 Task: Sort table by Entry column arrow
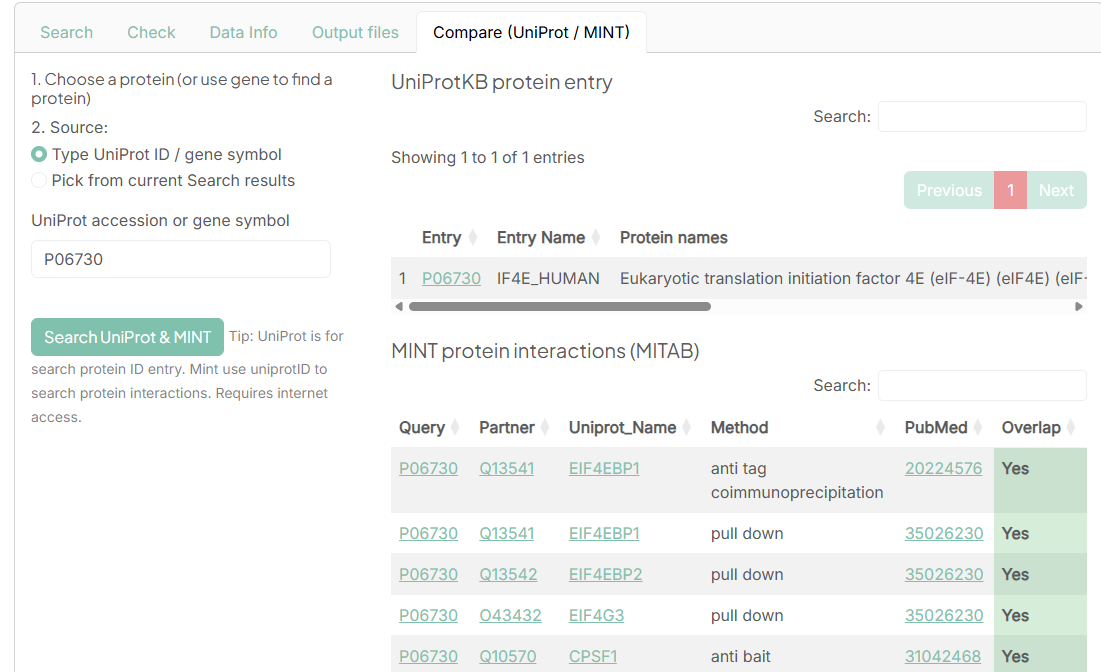[x=471, y=237]
